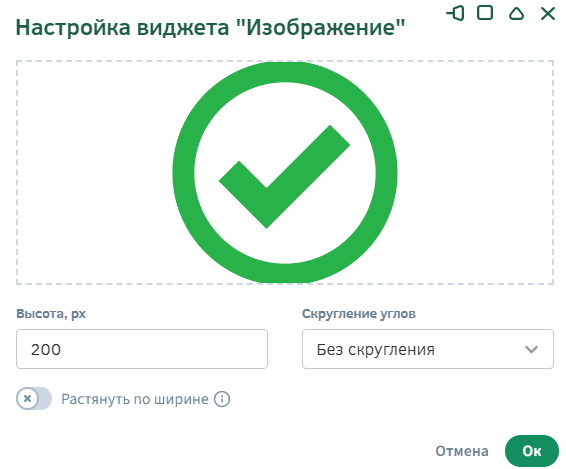
Task: Click empty dashed area right of the image
Action: click(x=475, y=172)
